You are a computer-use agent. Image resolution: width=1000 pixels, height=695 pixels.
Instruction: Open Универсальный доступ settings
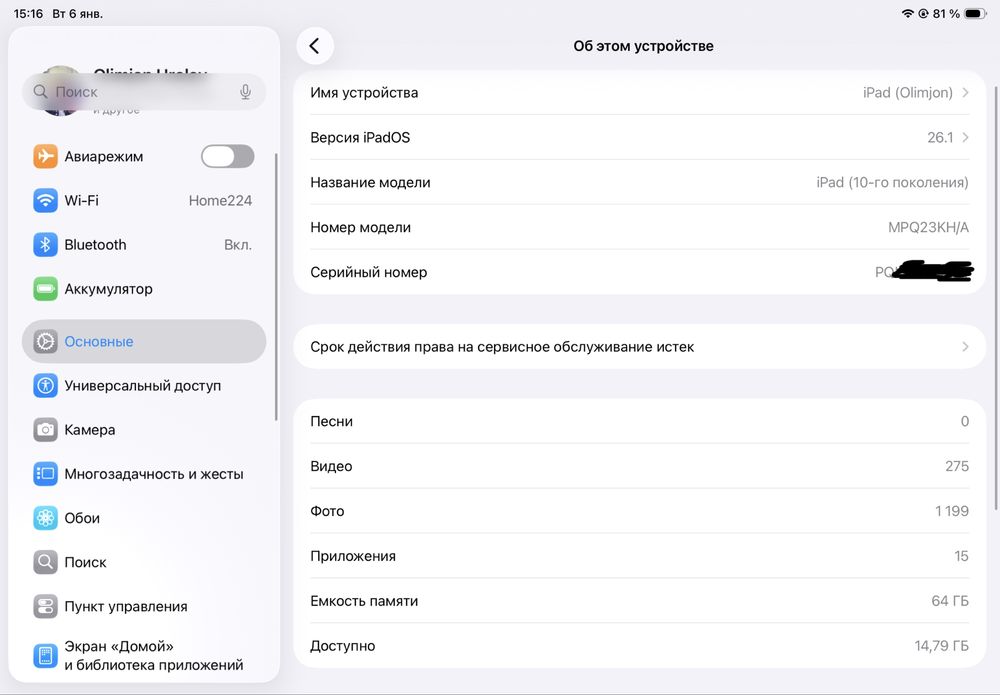[143, 386]
